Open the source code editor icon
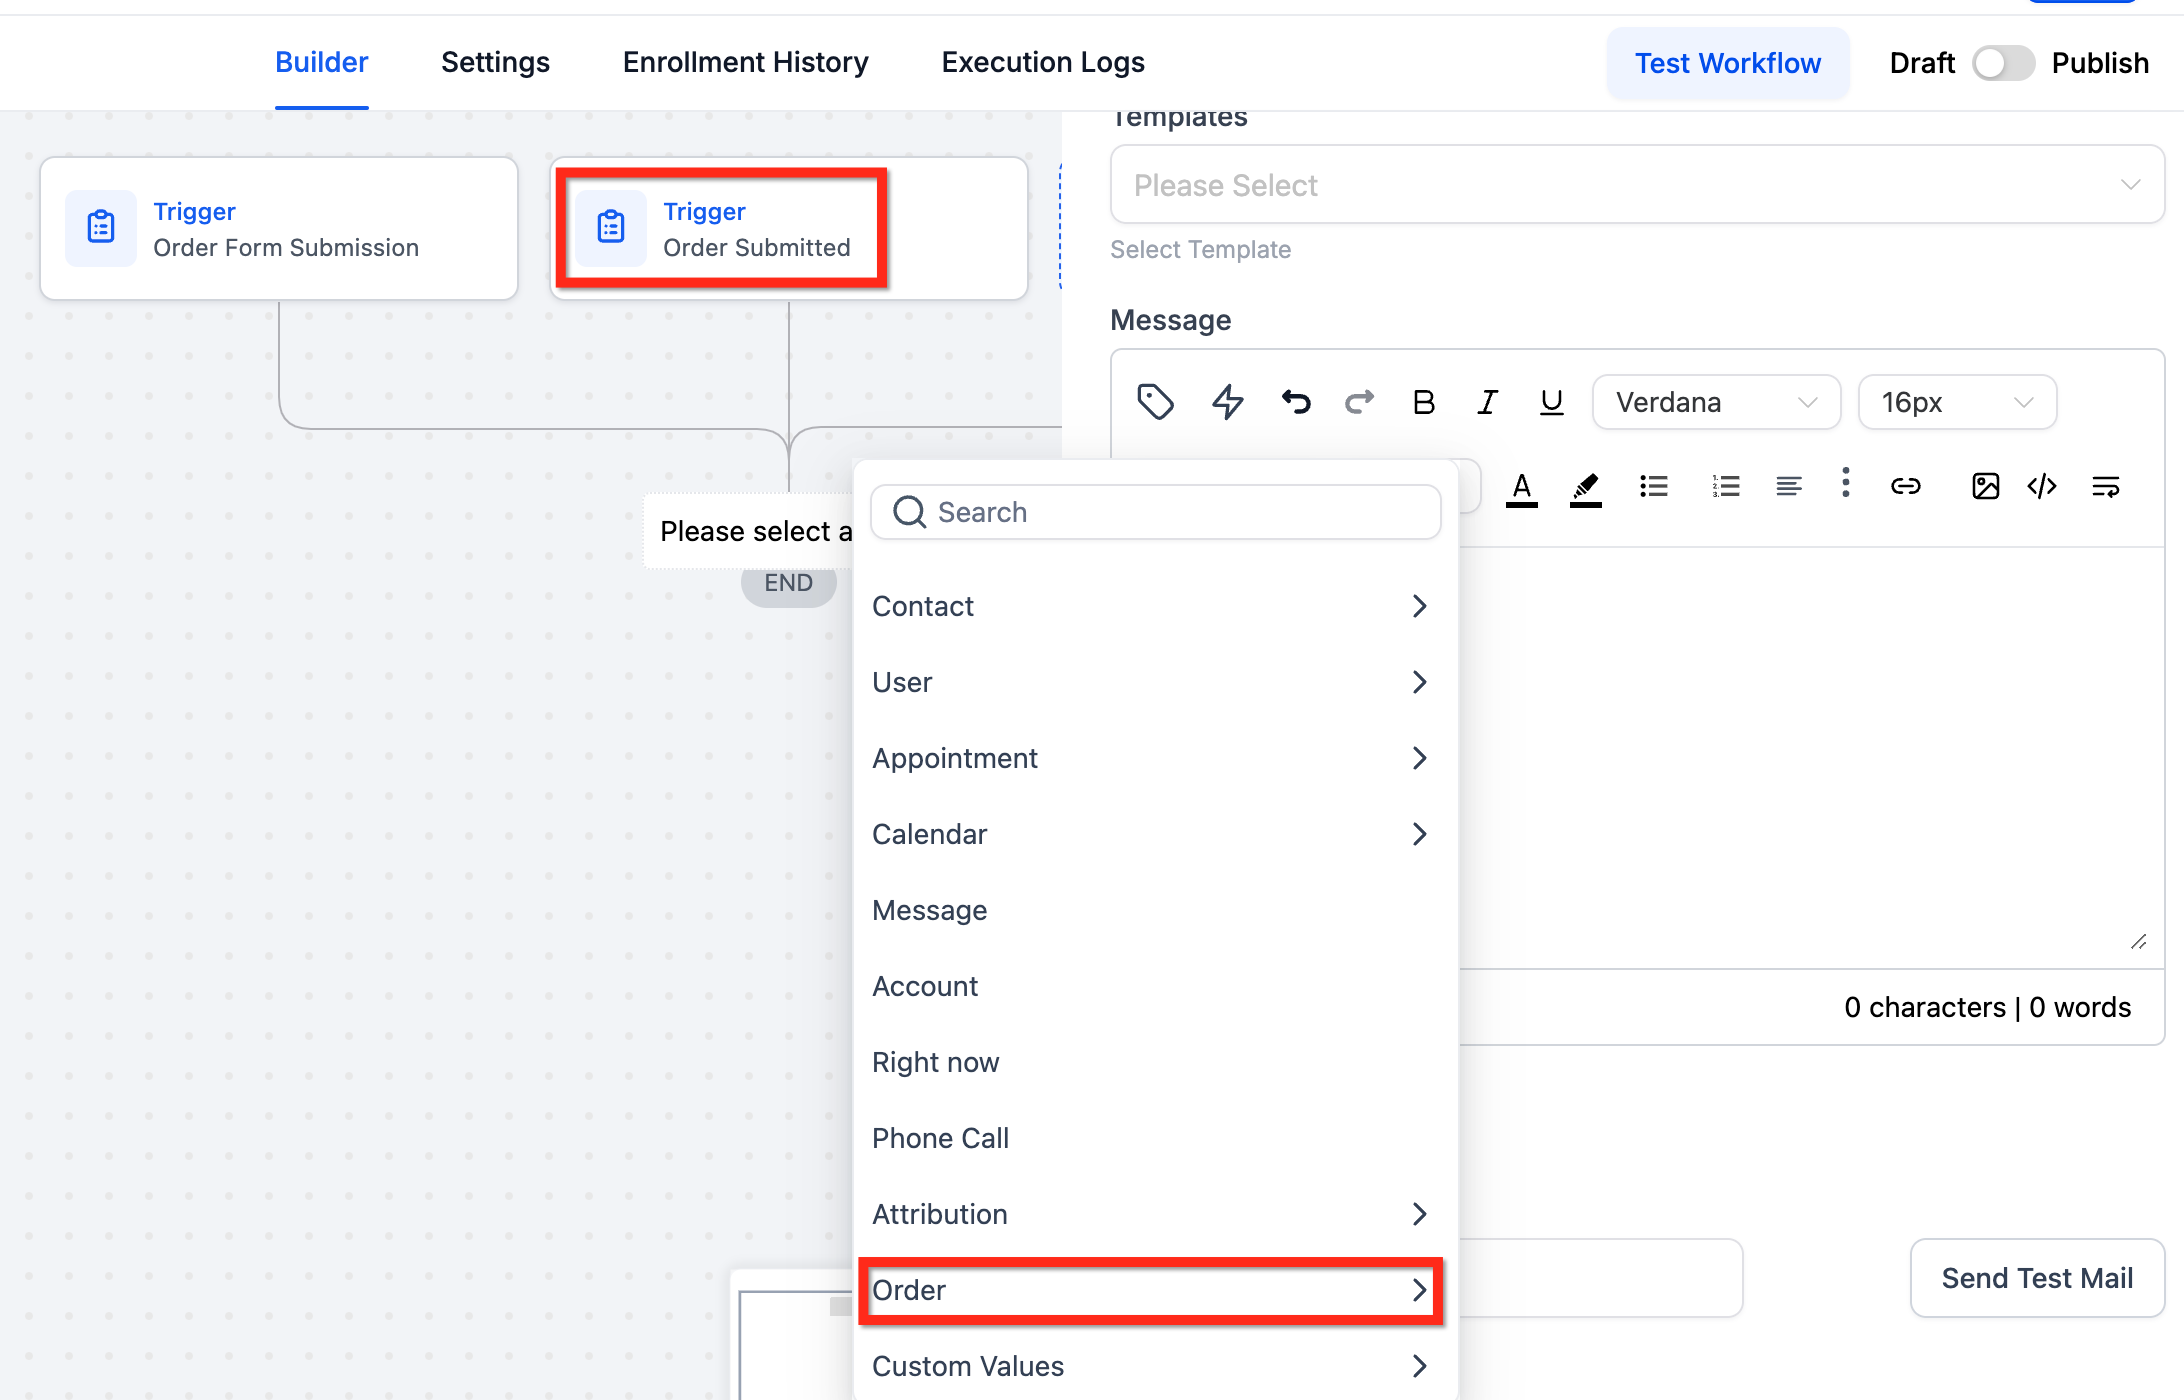 click(x=2042, y=486)
